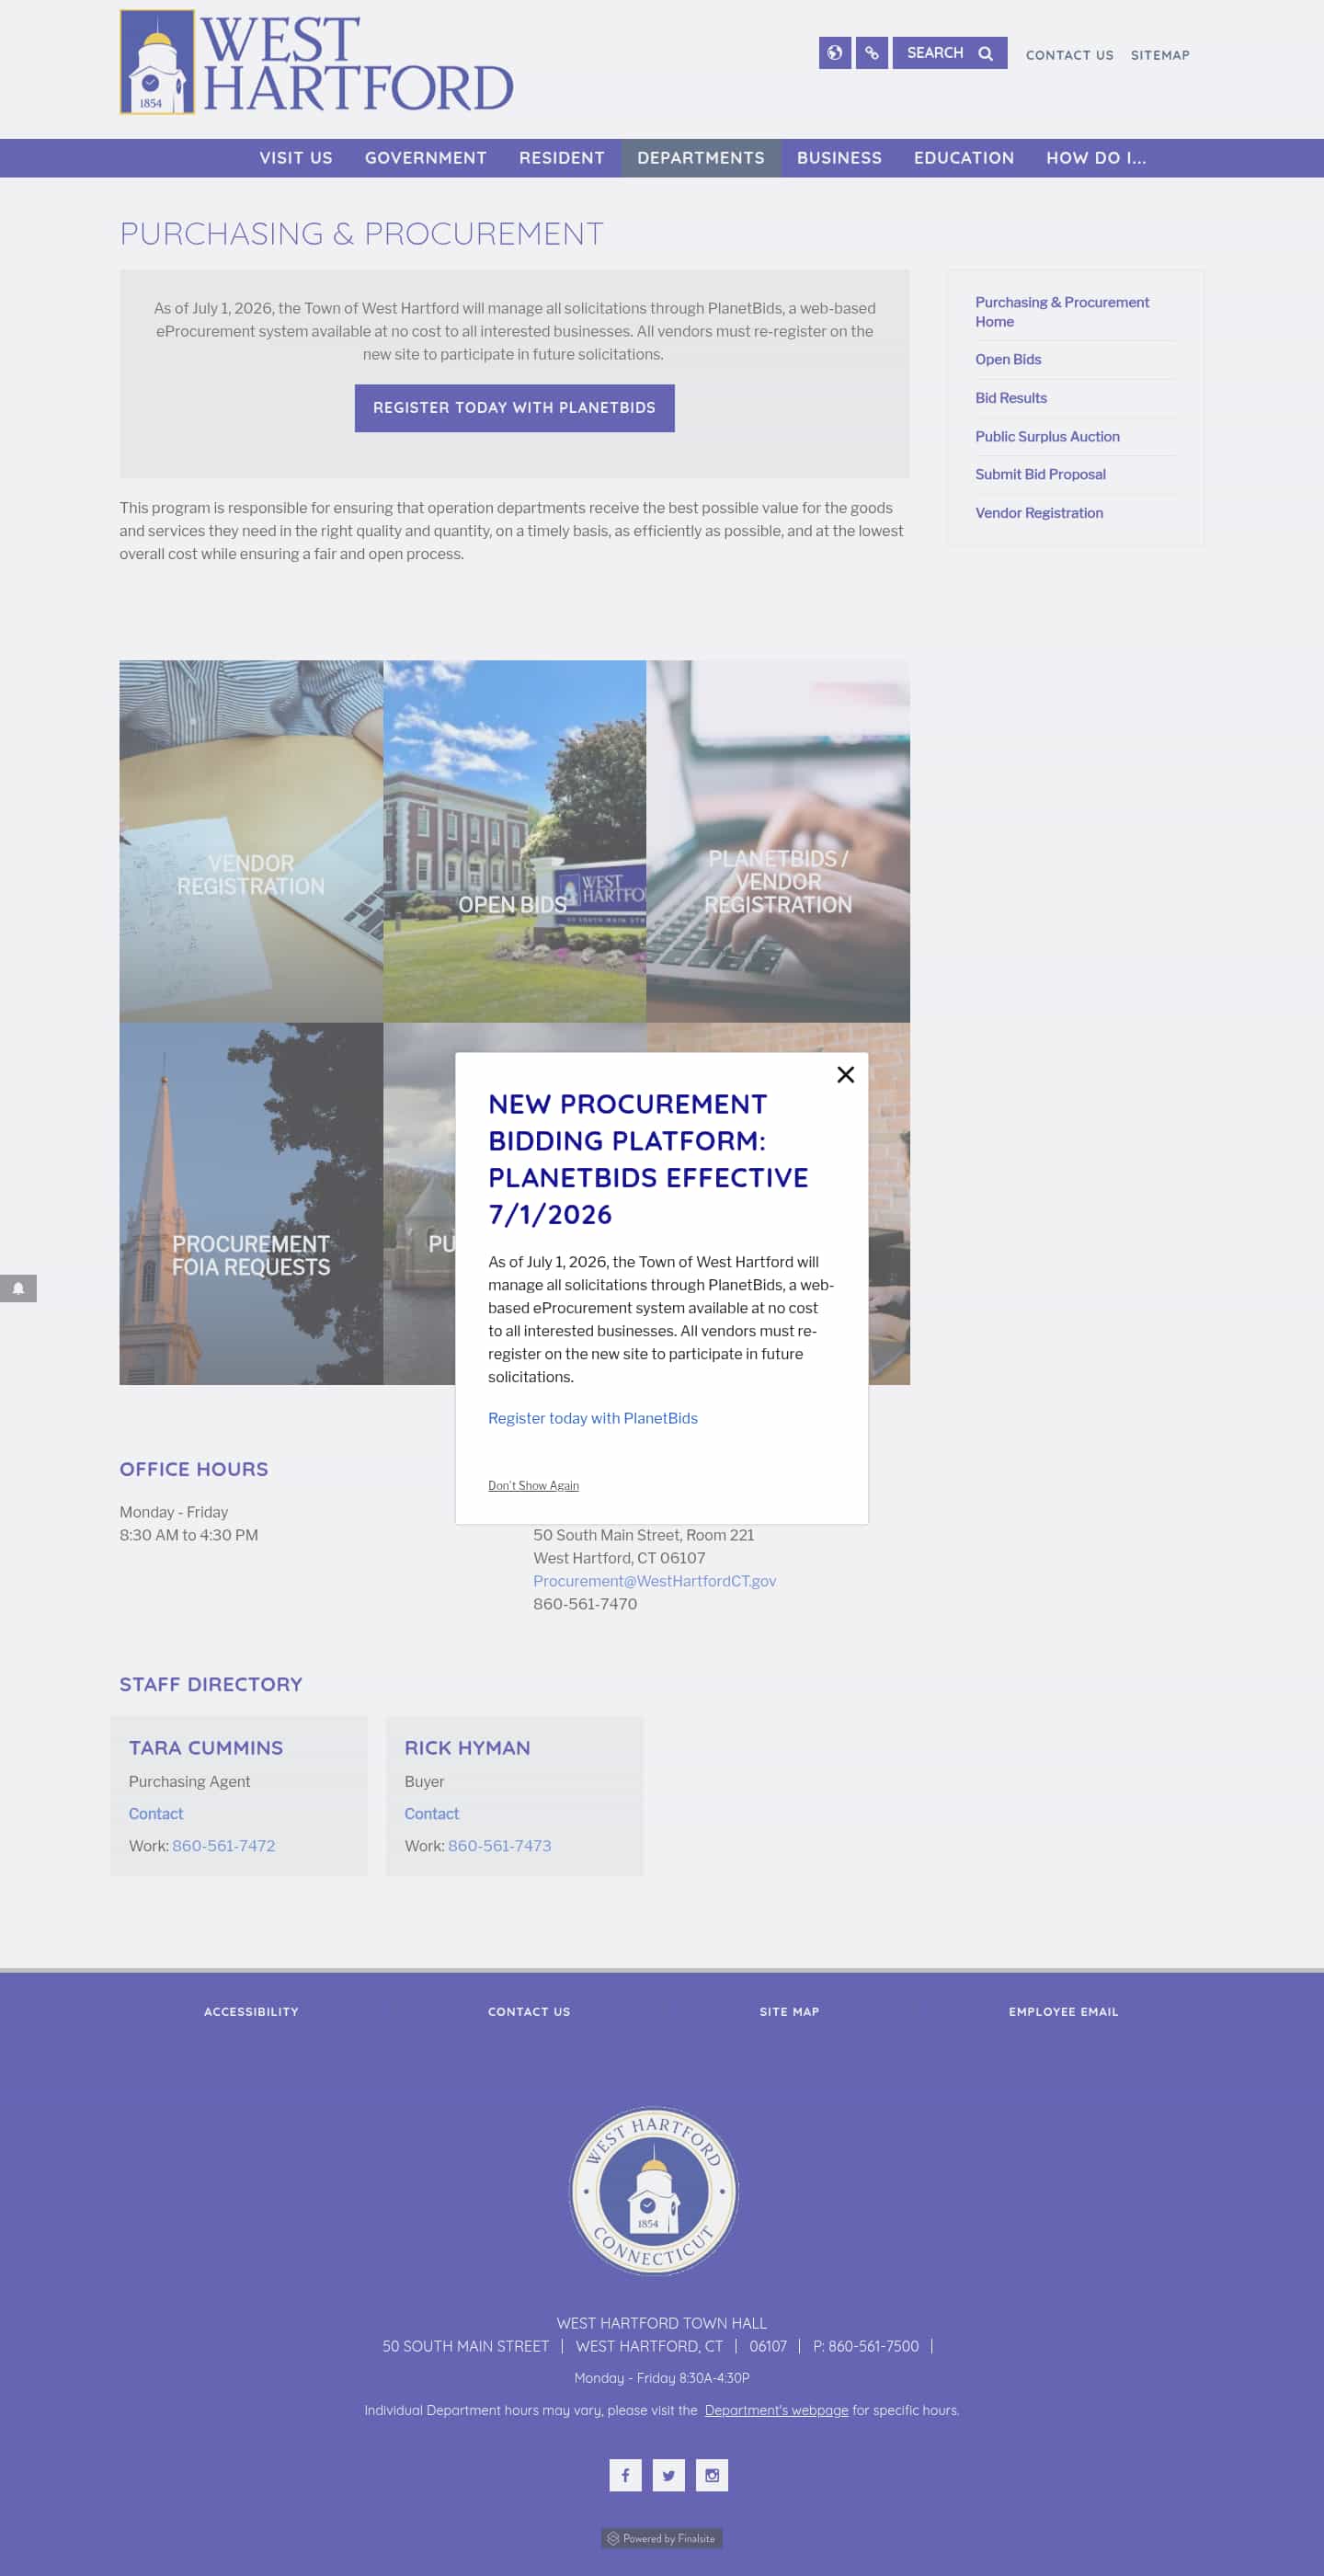Open Public Surplus Auction sidebar link
Image resolution: width=1324 pixels, height=2576 pixels.
tap(1047, 436)
